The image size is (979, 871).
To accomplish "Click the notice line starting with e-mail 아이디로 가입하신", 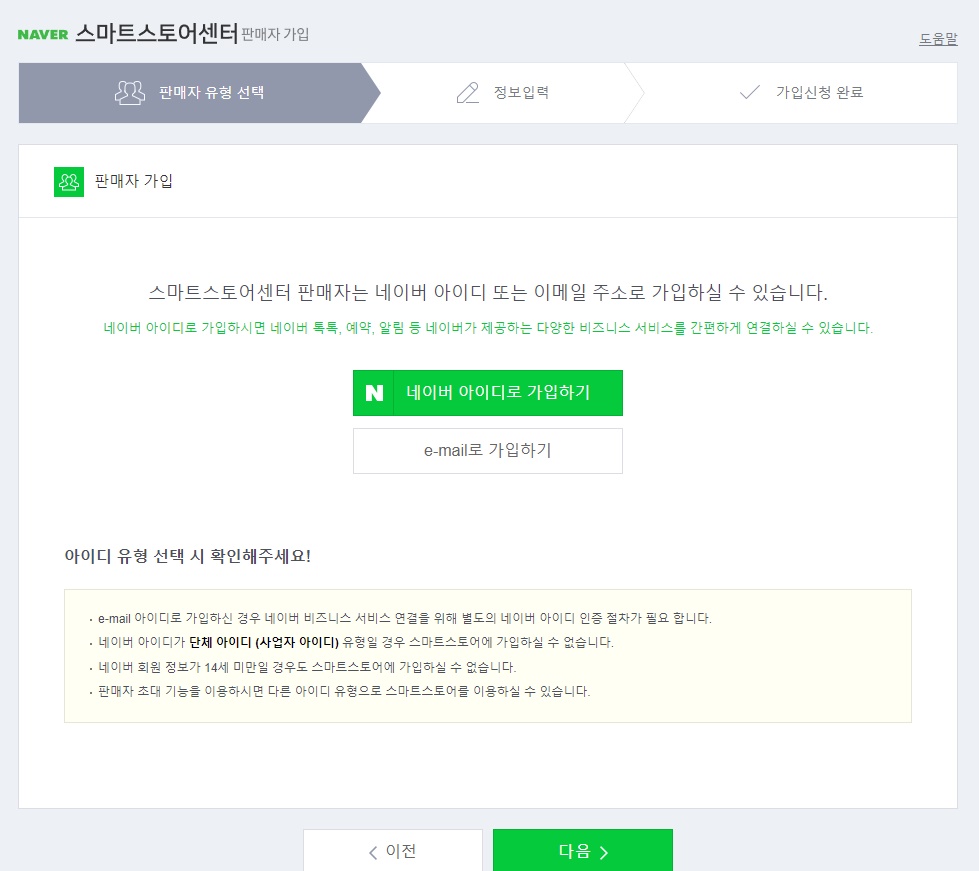I will point(405,618).
